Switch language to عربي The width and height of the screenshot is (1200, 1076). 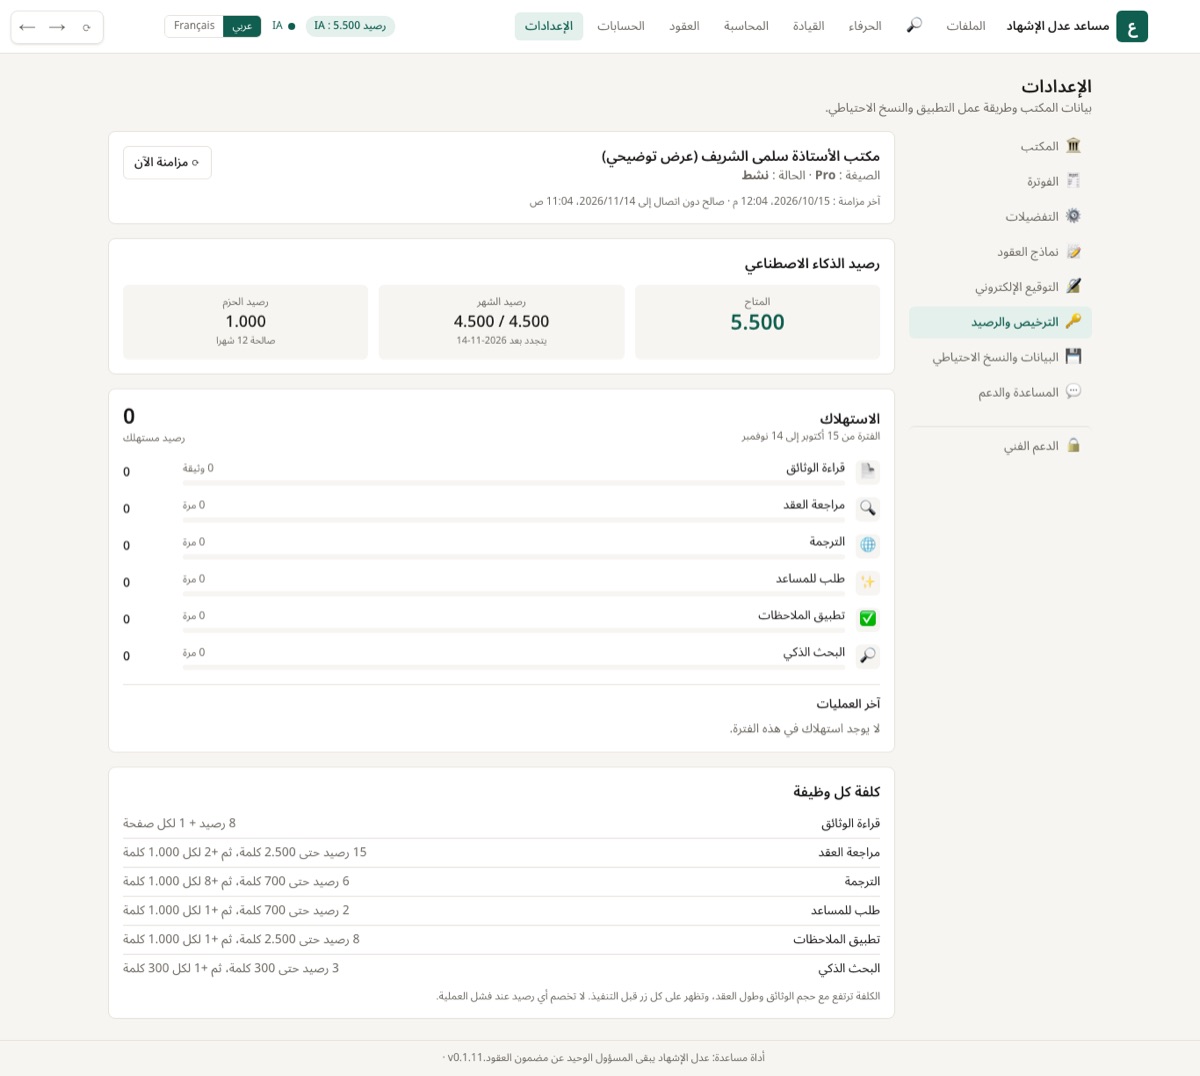(242, 26)
